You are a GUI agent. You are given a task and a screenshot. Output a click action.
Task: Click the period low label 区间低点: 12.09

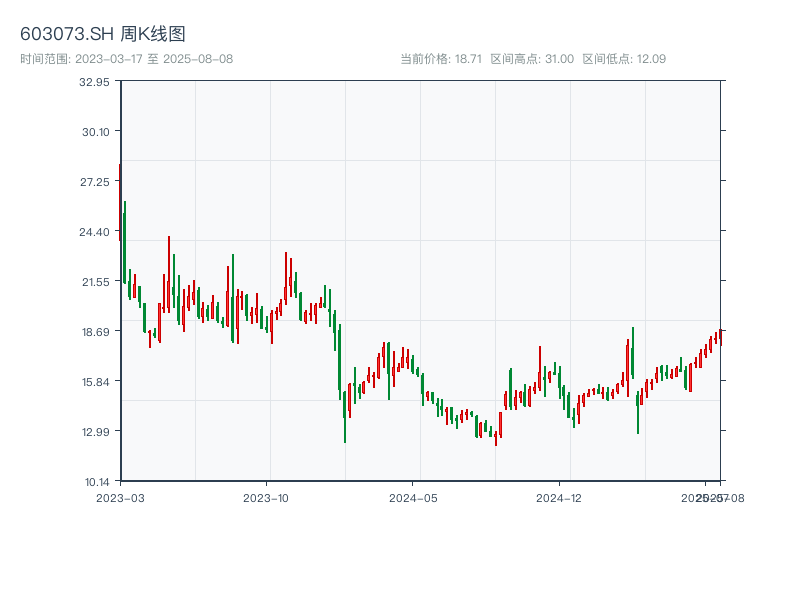[x=624, y=59]
